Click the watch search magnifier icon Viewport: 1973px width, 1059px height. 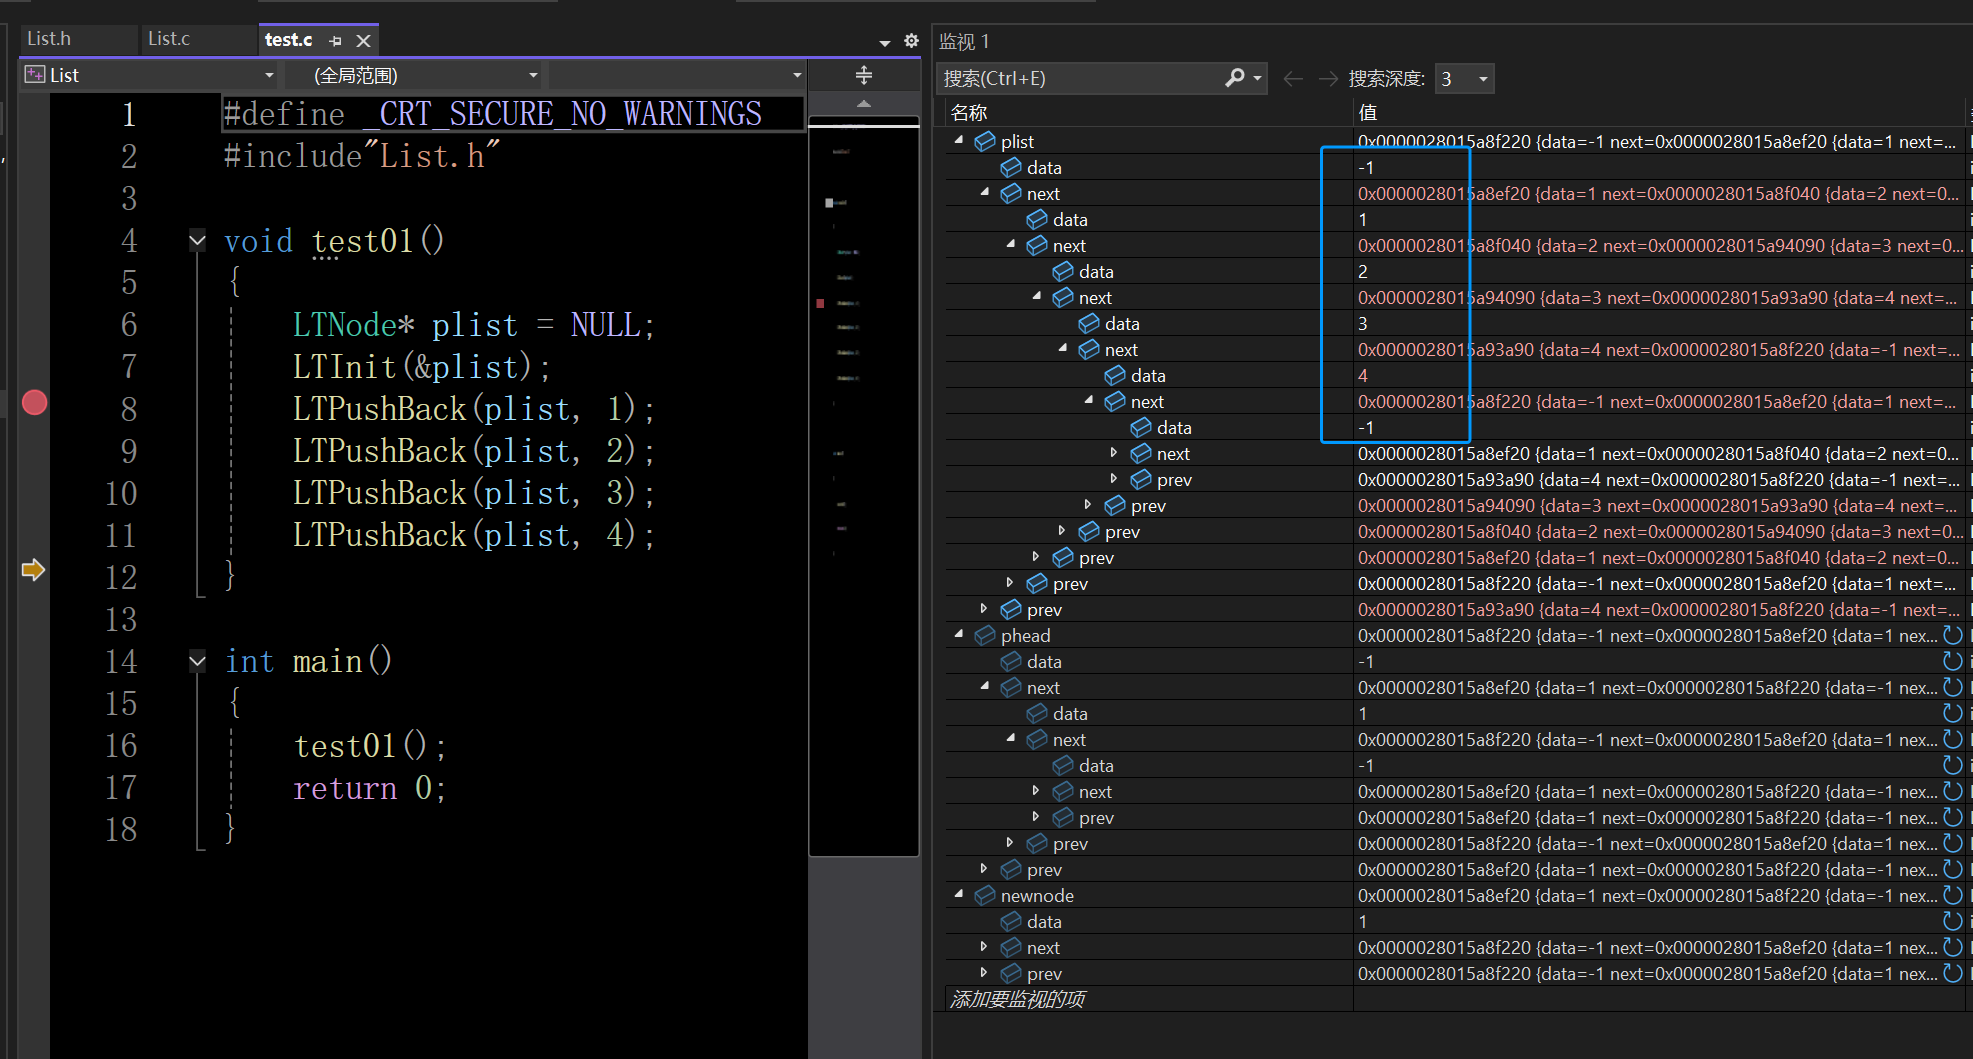pyautogui.click(x=1236, y=78)
